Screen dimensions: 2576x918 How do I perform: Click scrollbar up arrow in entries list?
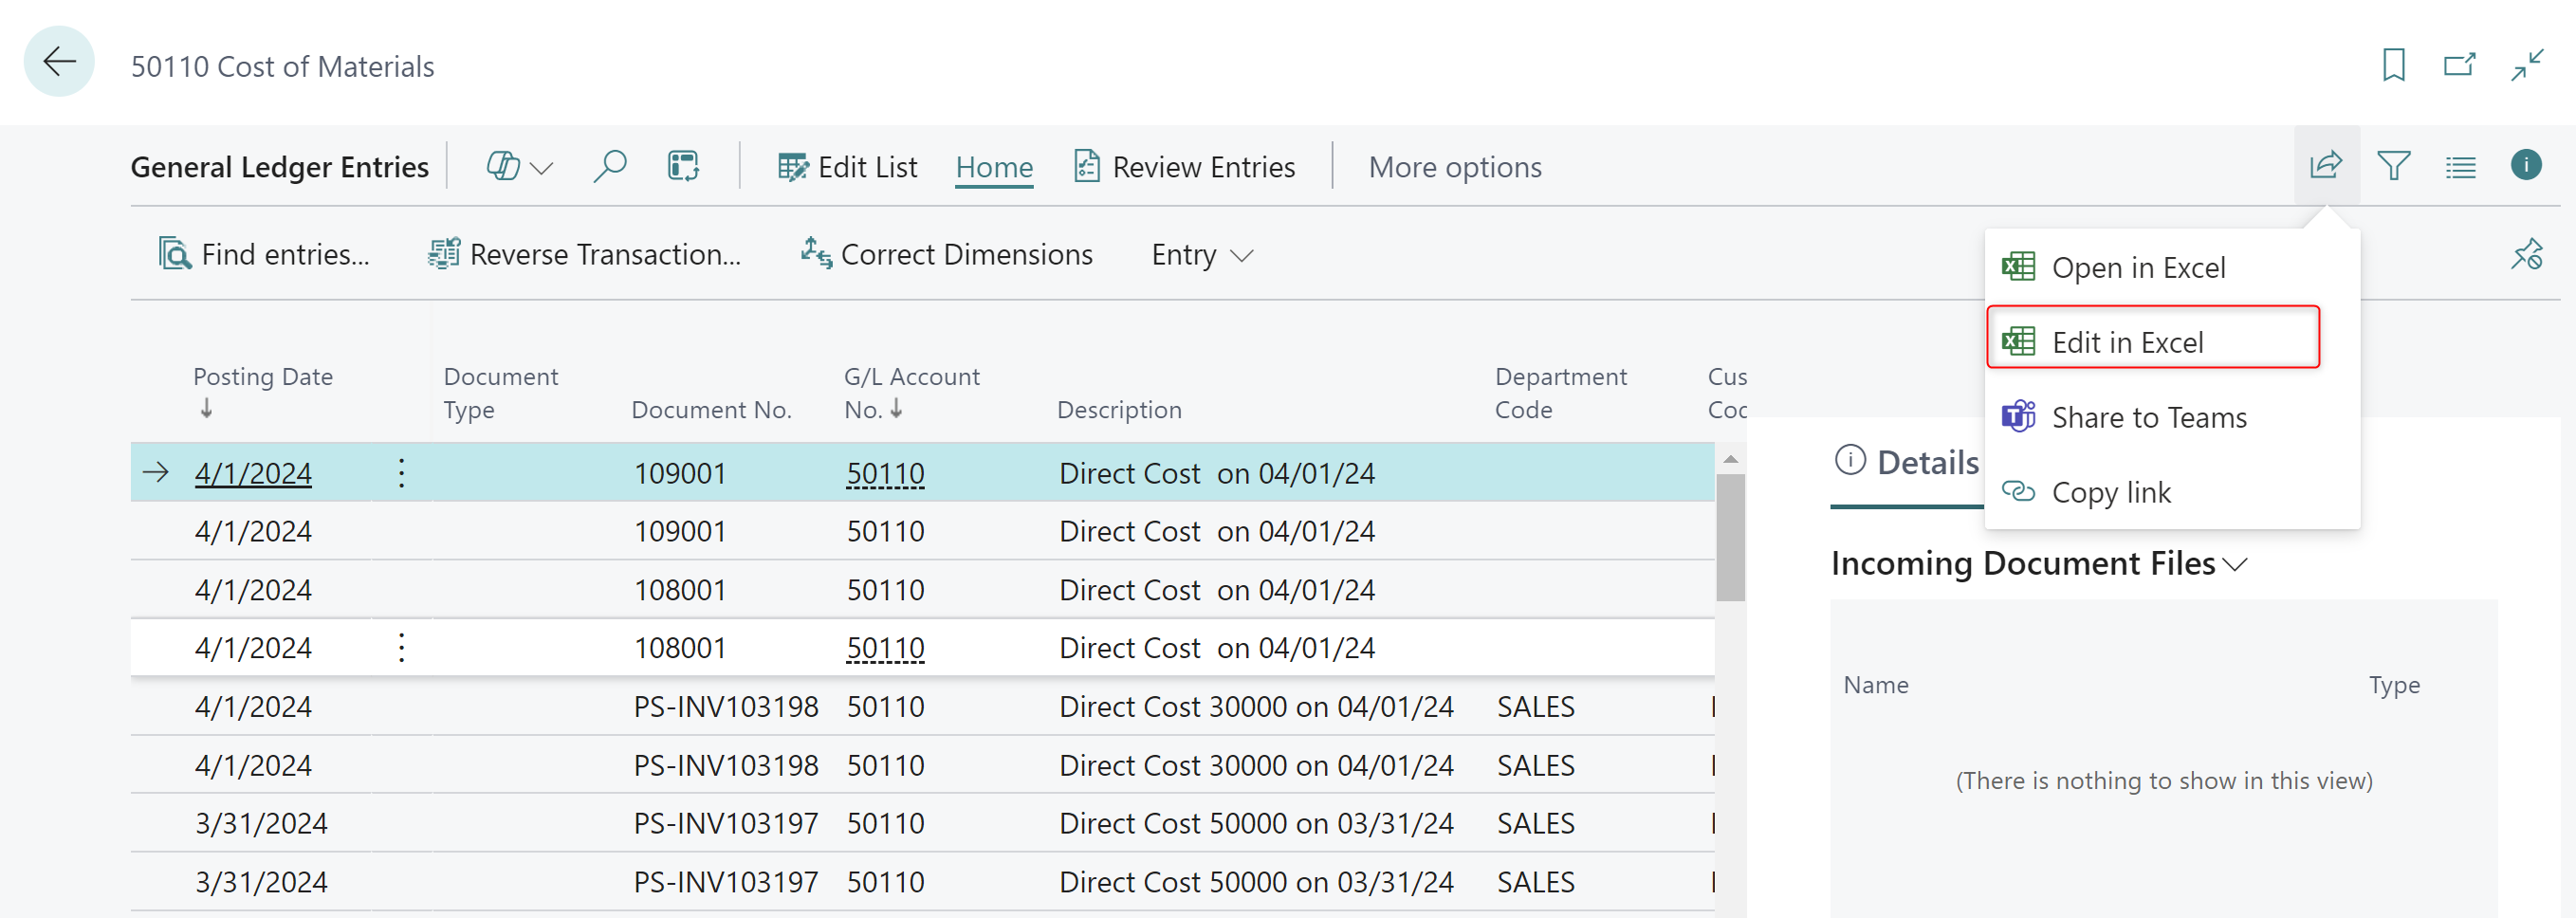(x=1730, y=459)
